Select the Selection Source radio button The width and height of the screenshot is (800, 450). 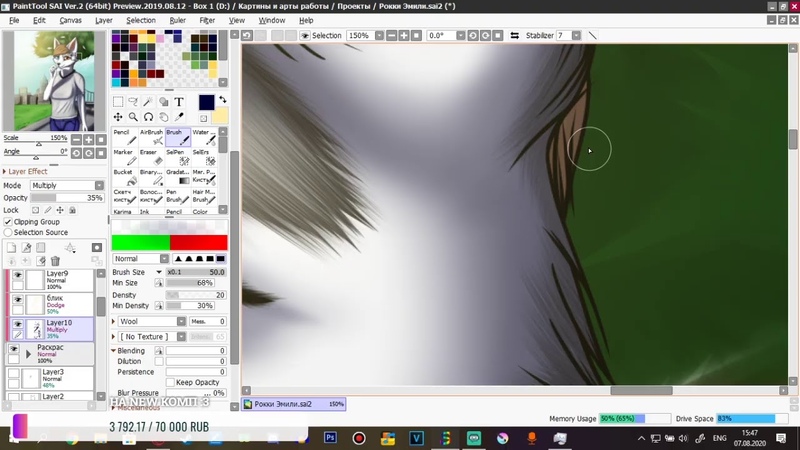(8, 232)
